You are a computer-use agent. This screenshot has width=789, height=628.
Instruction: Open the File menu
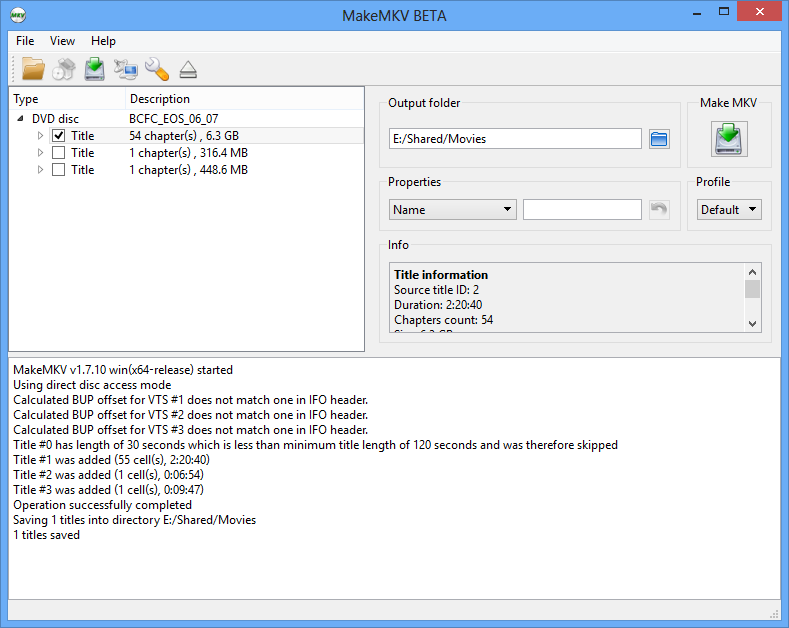pos(25,41)
